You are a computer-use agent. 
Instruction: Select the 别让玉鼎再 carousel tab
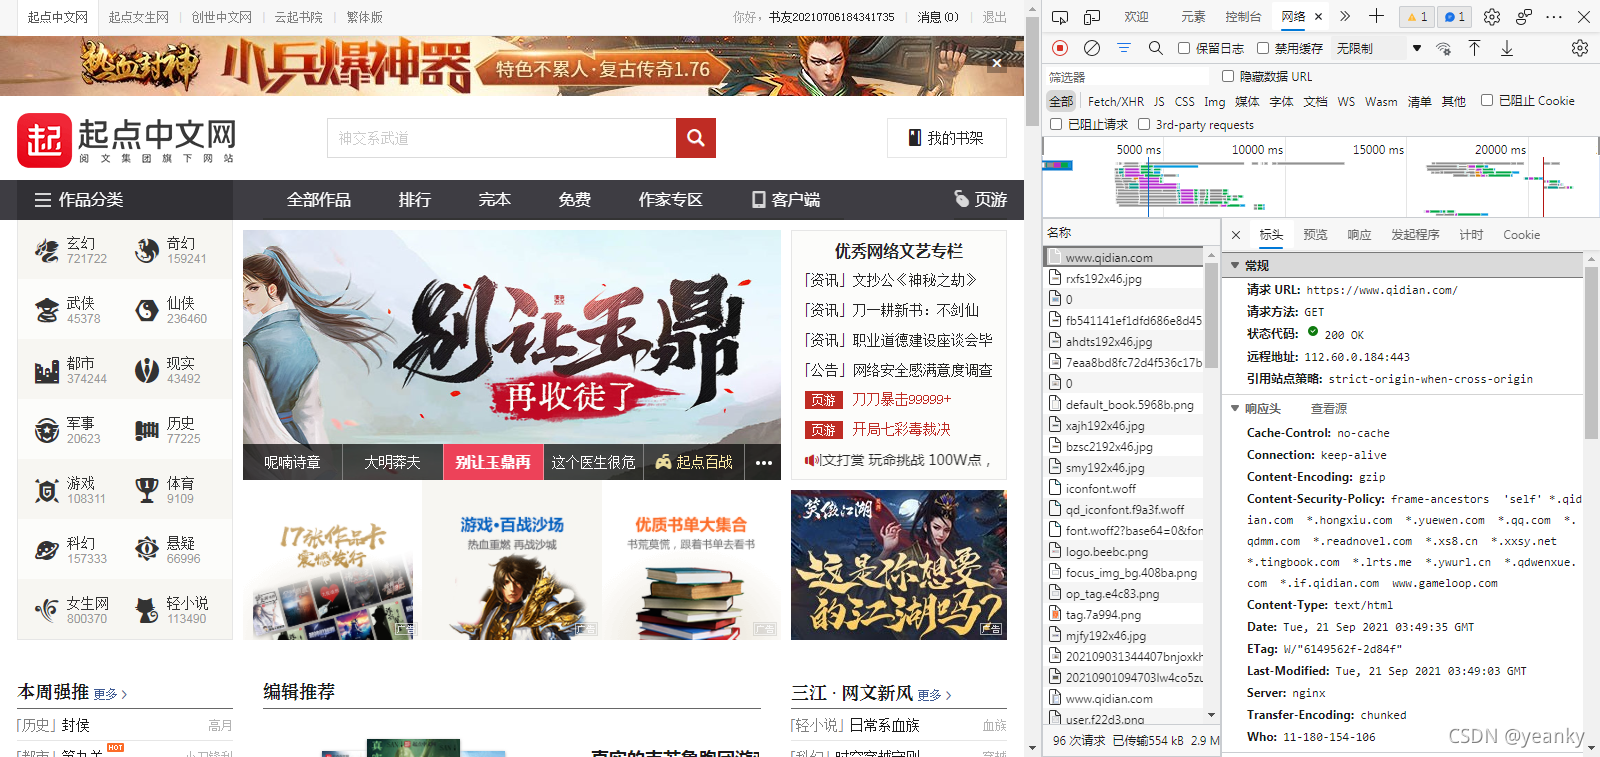click(x=493, y=462)
